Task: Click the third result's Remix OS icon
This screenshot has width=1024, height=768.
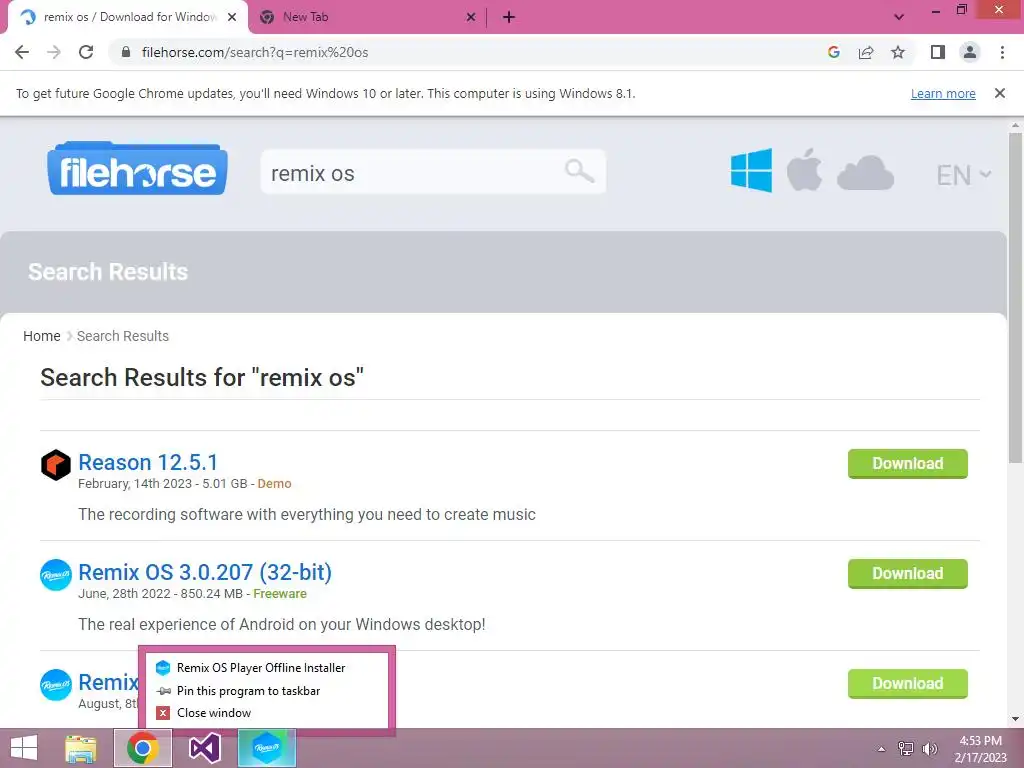Action: [56, 684]
